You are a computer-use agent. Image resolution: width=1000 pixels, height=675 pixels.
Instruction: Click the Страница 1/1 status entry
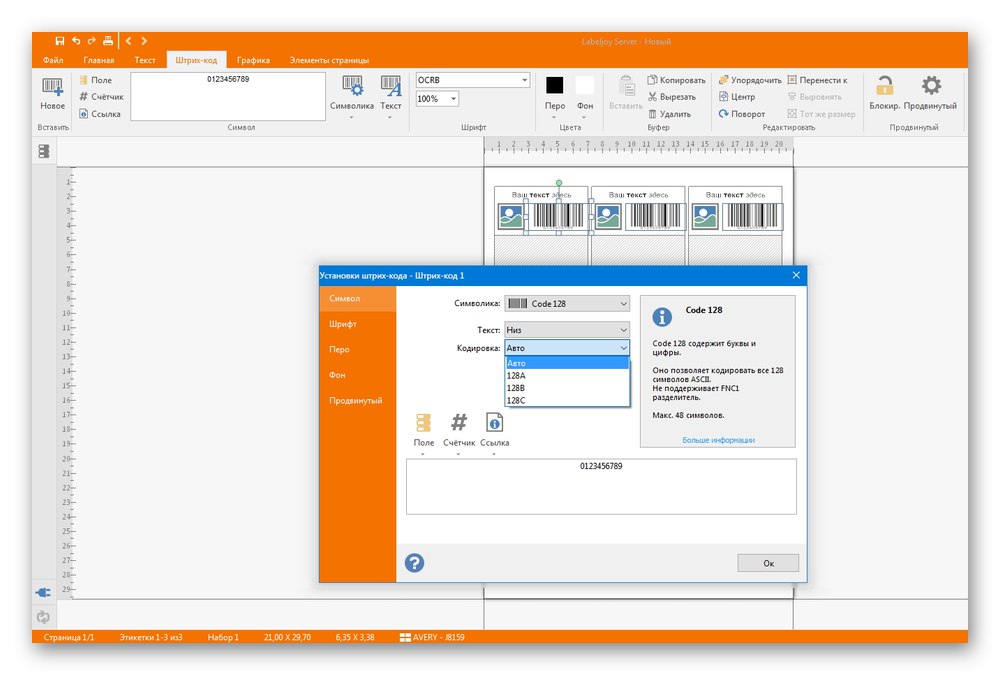pyautogui.click(x=68, y=637)
